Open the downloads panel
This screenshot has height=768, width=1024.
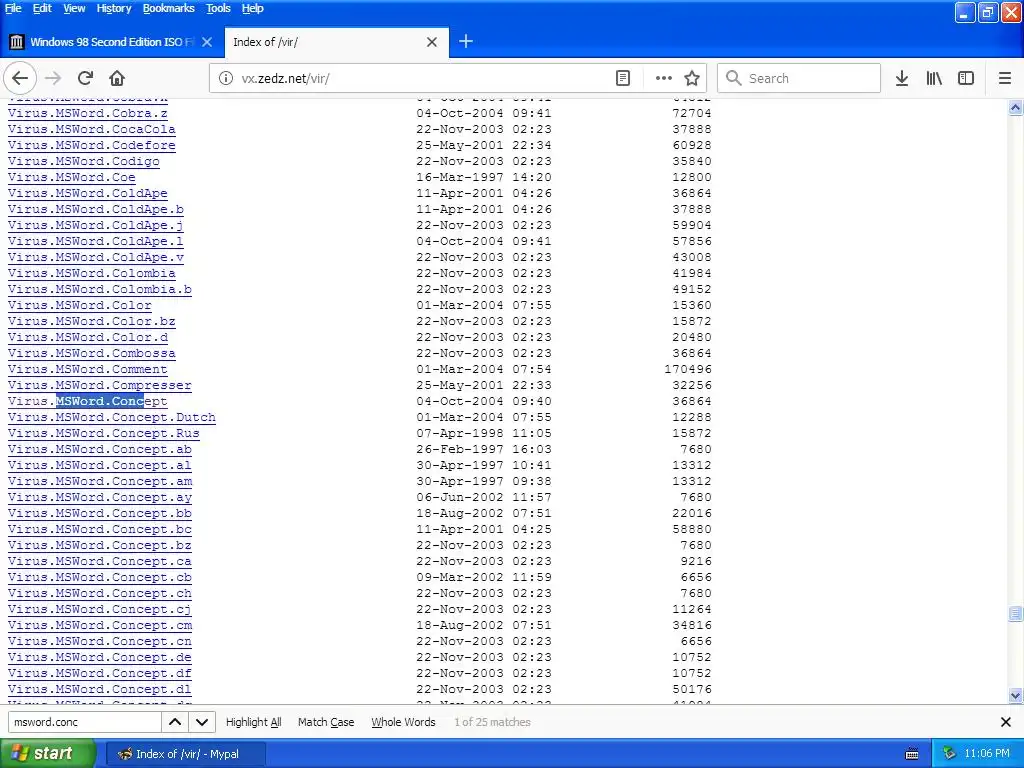tap(902, 78)
